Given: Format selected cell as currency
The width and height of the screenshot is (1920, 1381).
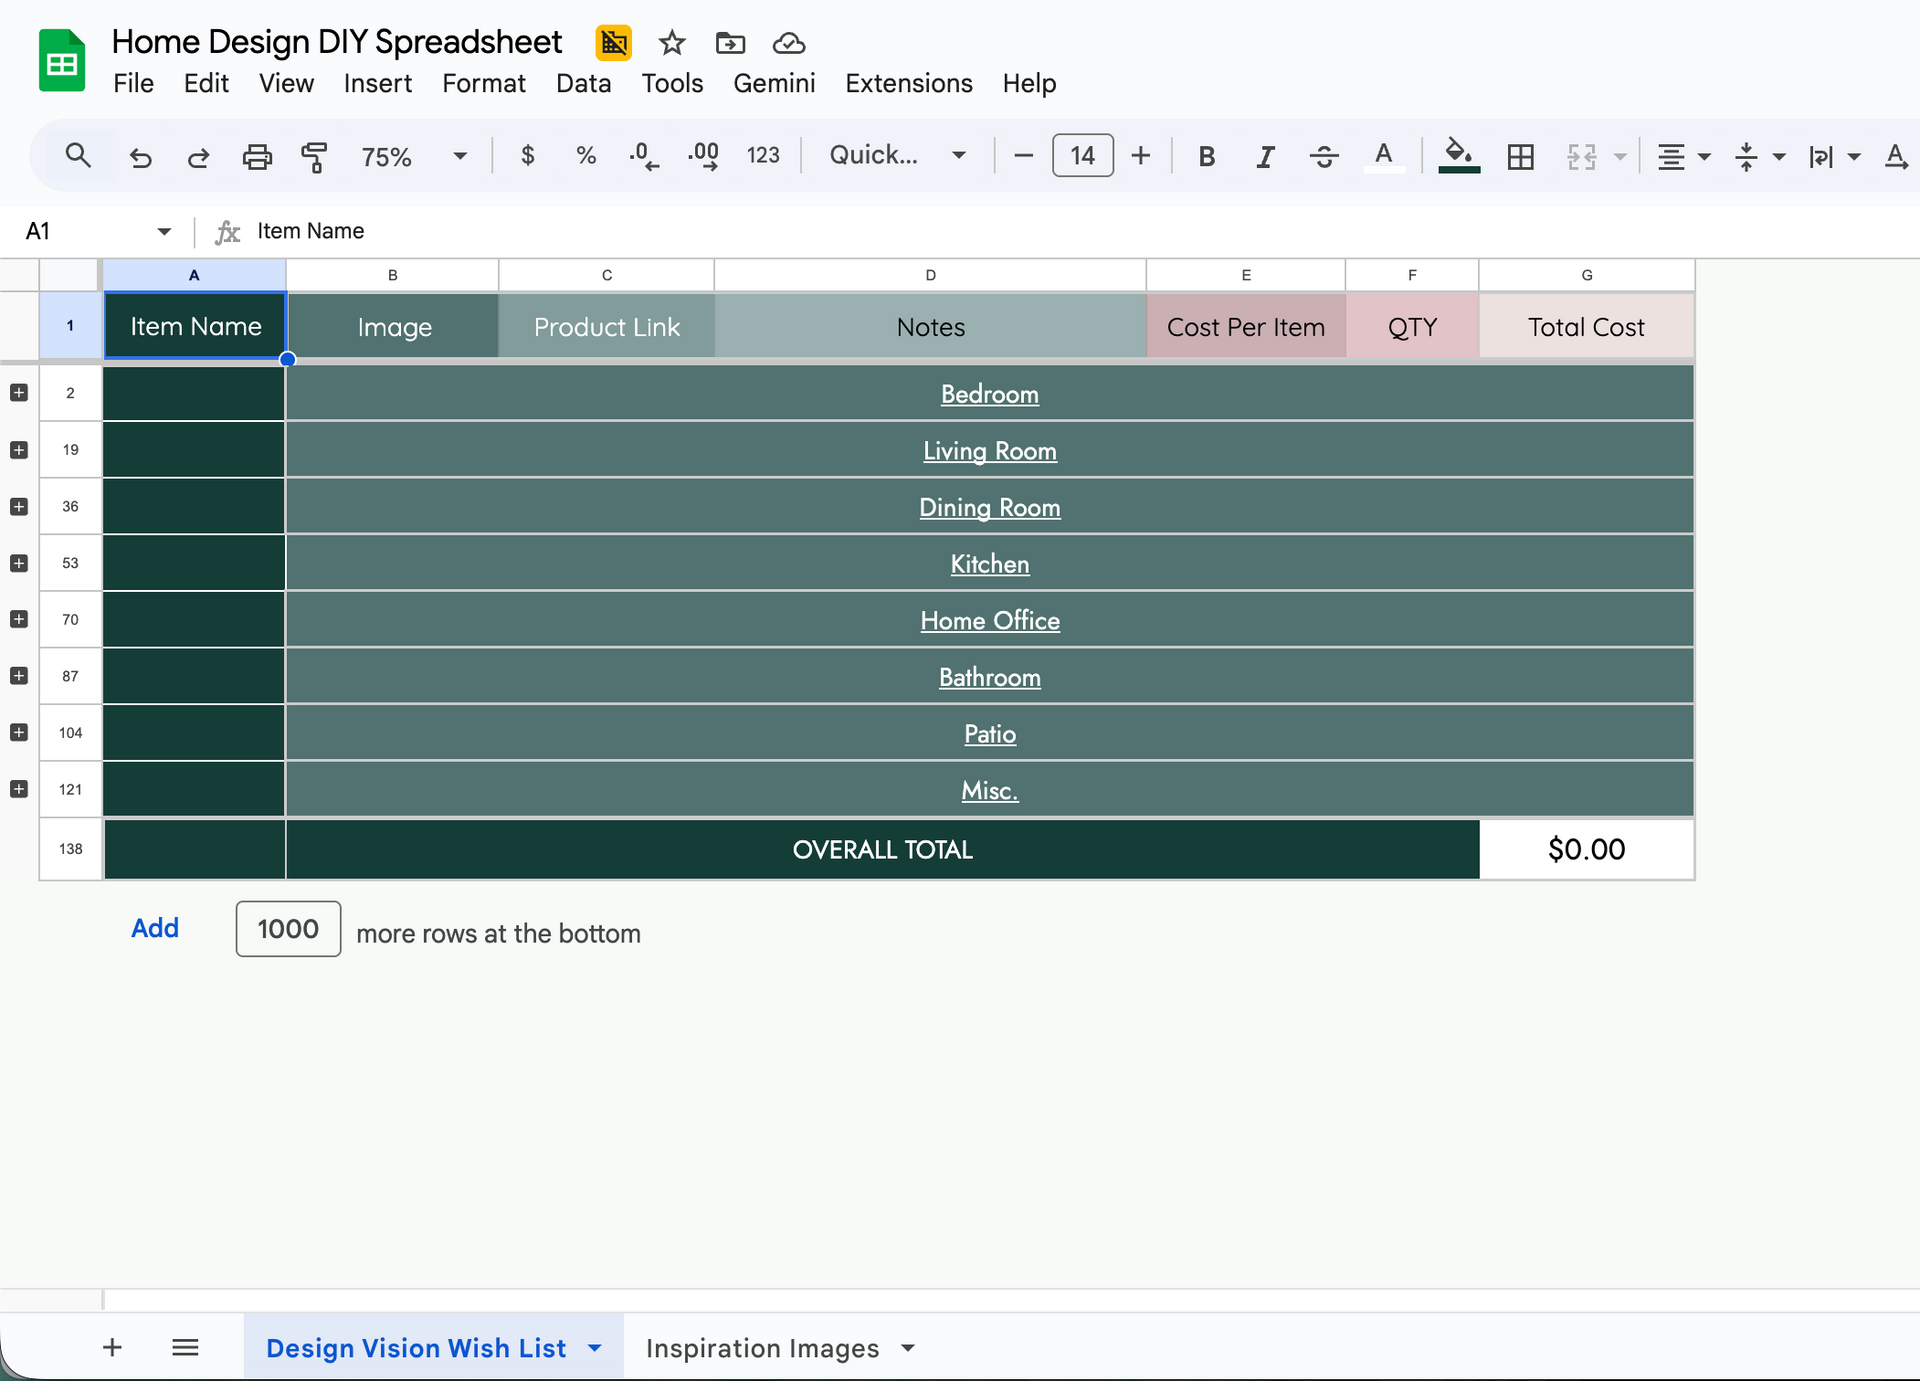Looking at the screenshot, I should pos(528,156).
